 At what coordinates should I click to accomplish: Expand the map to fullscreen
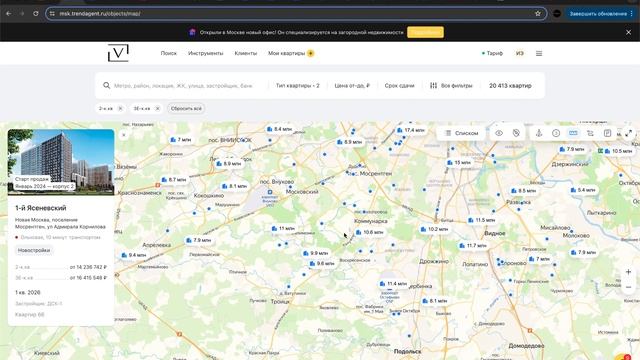629,133
